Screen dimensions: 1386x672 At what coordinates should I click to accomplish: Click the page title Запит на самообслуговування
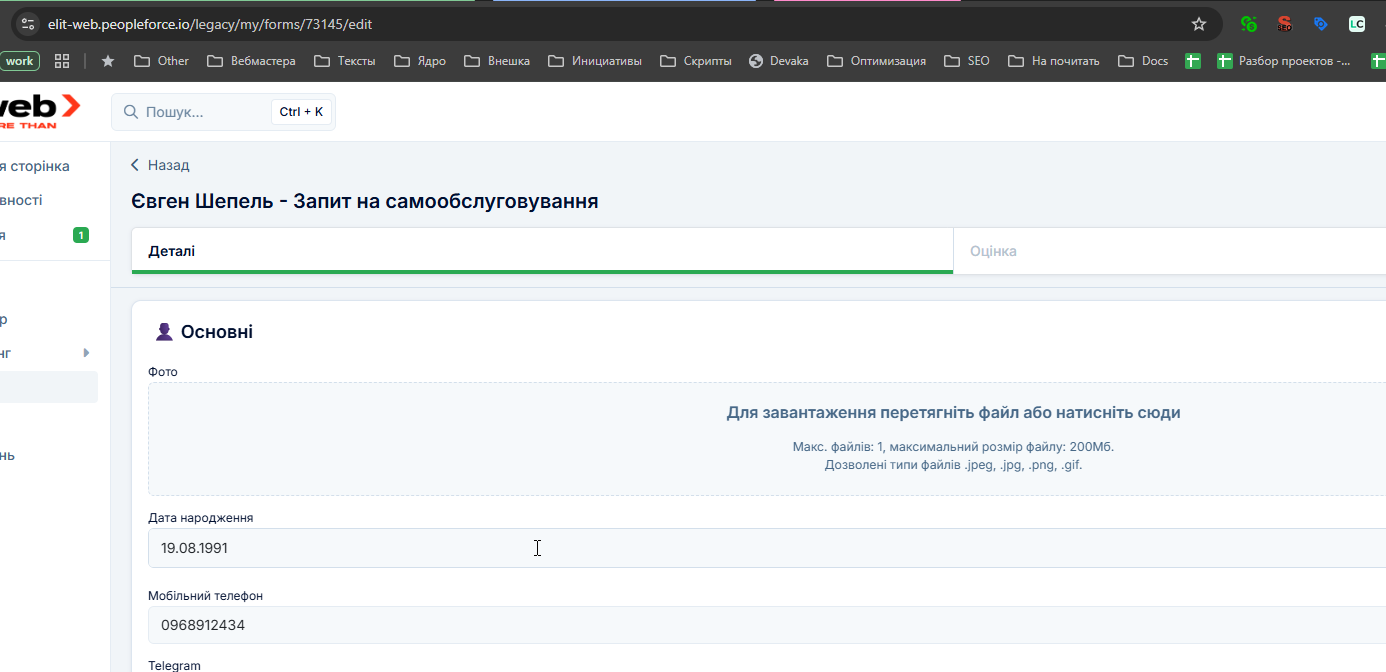click(445, 201)
